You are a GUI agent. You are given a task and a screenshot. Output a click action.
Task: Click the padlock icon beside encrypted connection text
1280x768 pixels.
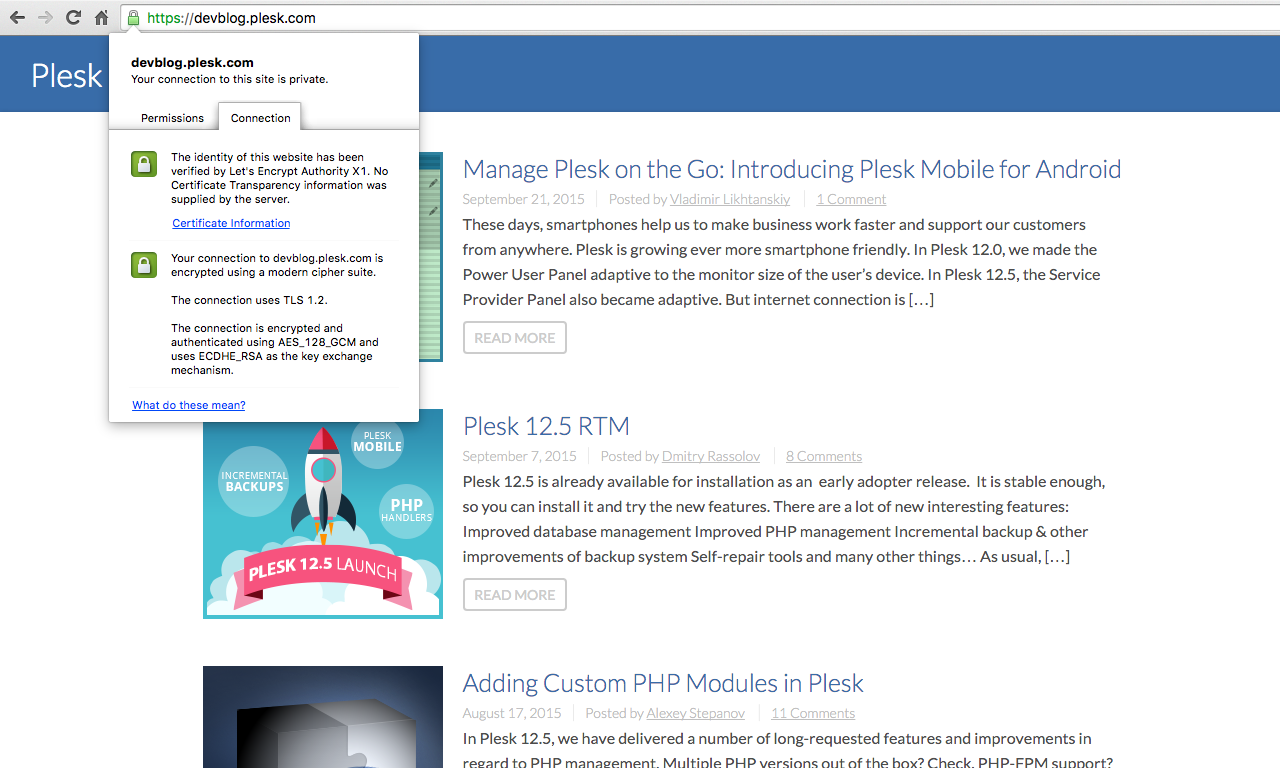[144, 265]
